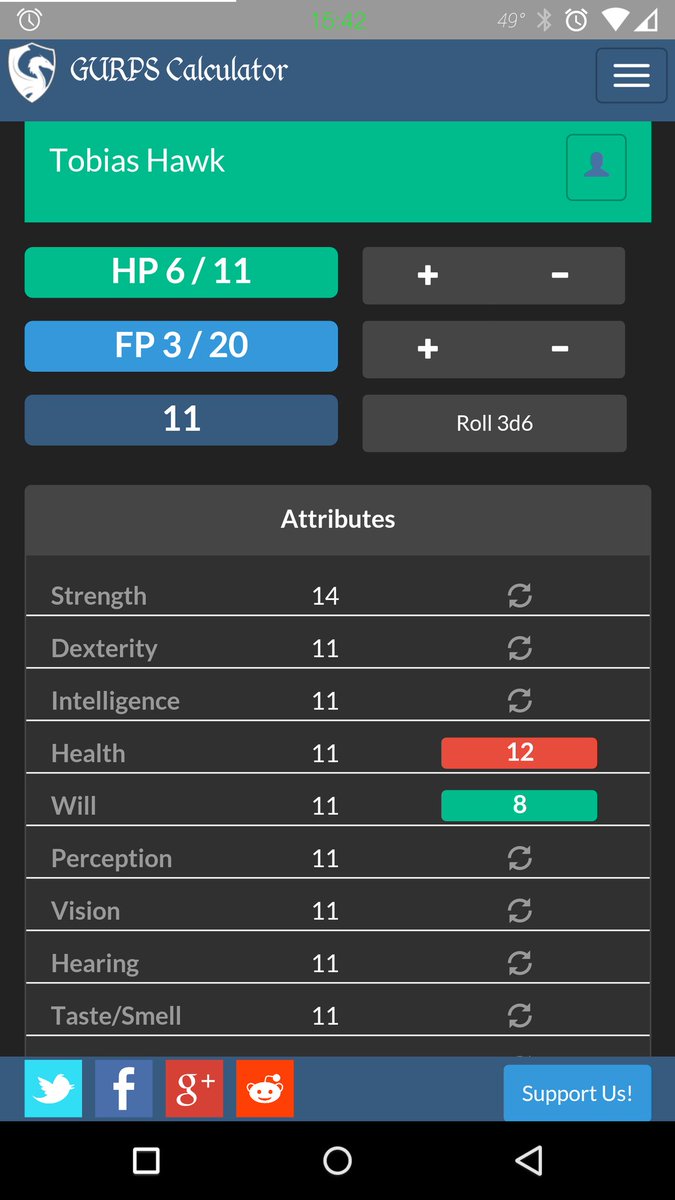Select the red Health roll result 12
The height and width of the screenshot is (1200, 675).
[x=519, y=752]
